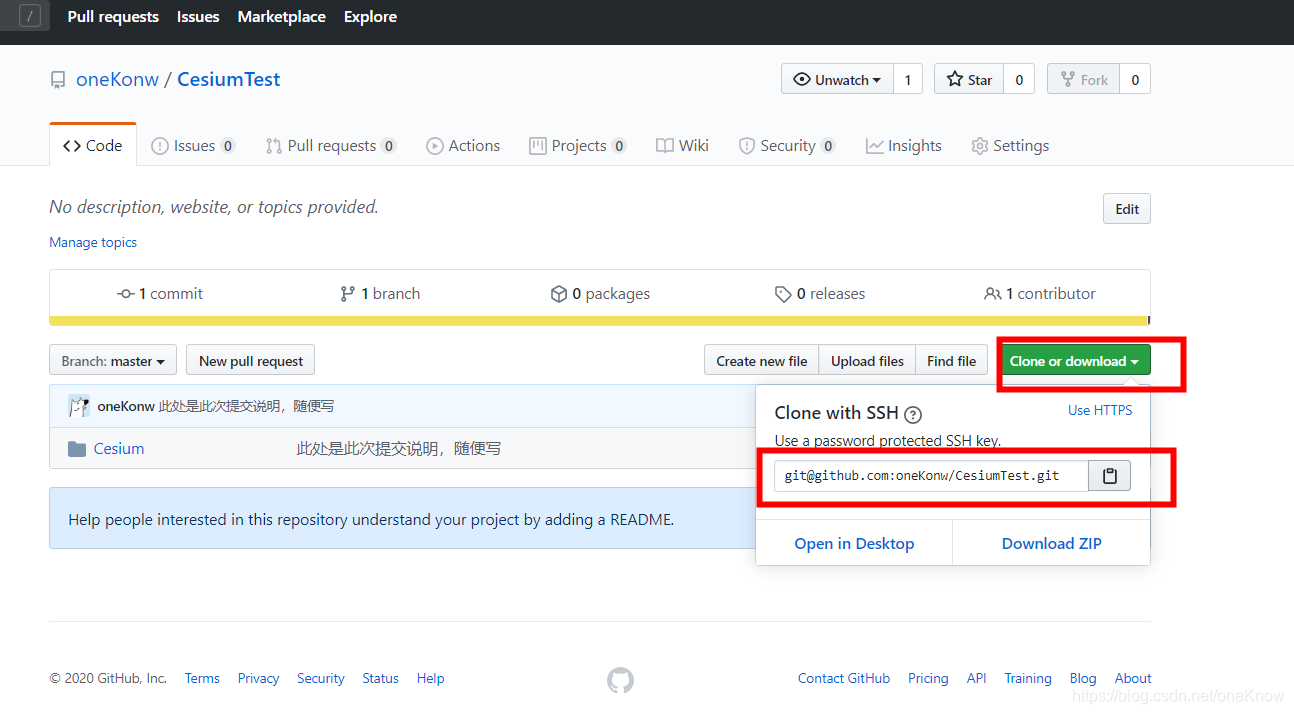Open the footer Training link
Screen dimensions: 1294x714
tap(1028, 678)
